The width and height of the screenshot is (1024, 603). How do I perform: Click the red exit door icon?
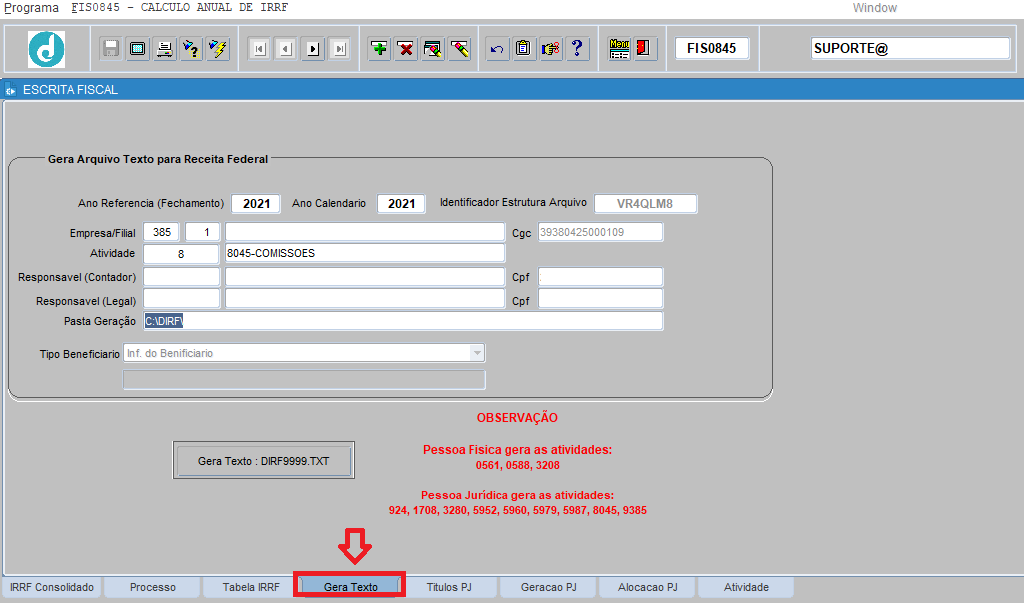tap(645, 48)
